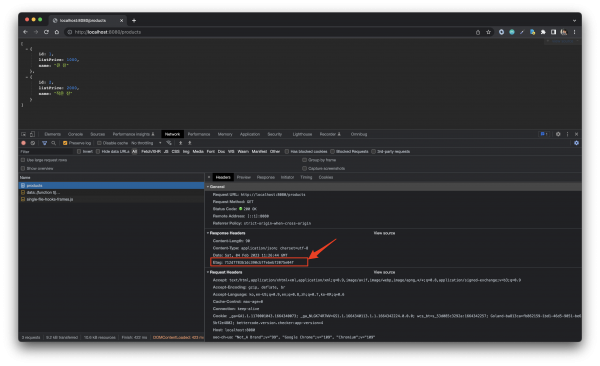Screen dimensions: 600x366
Task: Close the request details pane
Action: pyautogui.click(x=209, y=177)
